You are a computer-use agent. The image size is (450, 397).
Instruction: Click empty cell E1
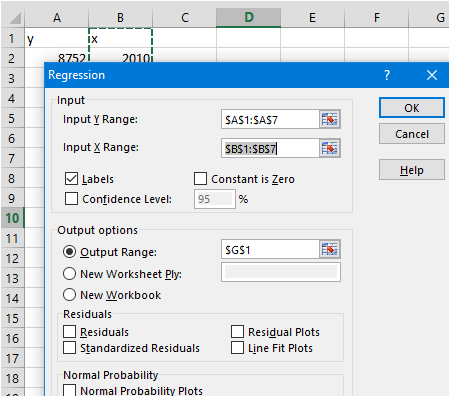click(312, 39)
